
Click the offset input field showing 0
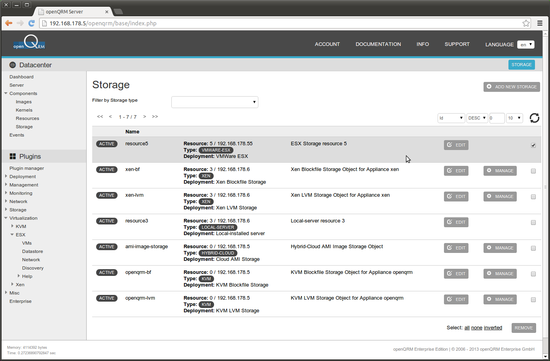click(496, 118)
